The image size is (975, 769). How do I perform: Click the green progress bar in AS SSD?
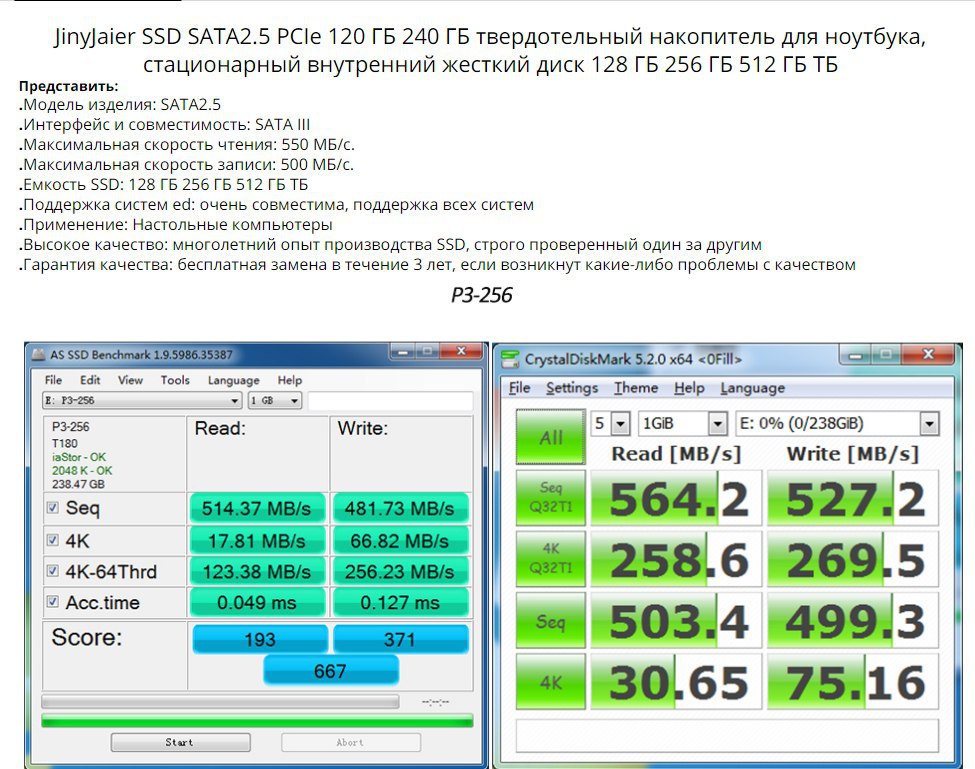coord(257,721)
